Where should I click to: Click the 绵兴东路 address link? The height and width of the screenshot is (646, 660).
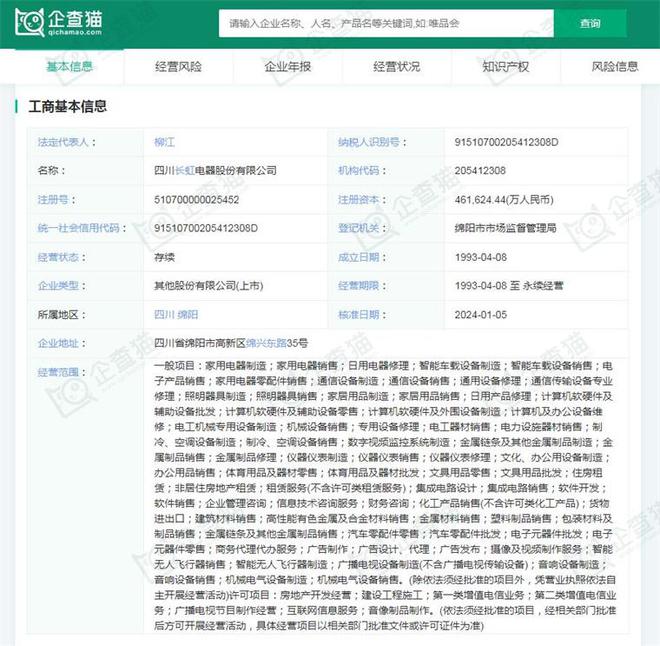coord(266,343)
